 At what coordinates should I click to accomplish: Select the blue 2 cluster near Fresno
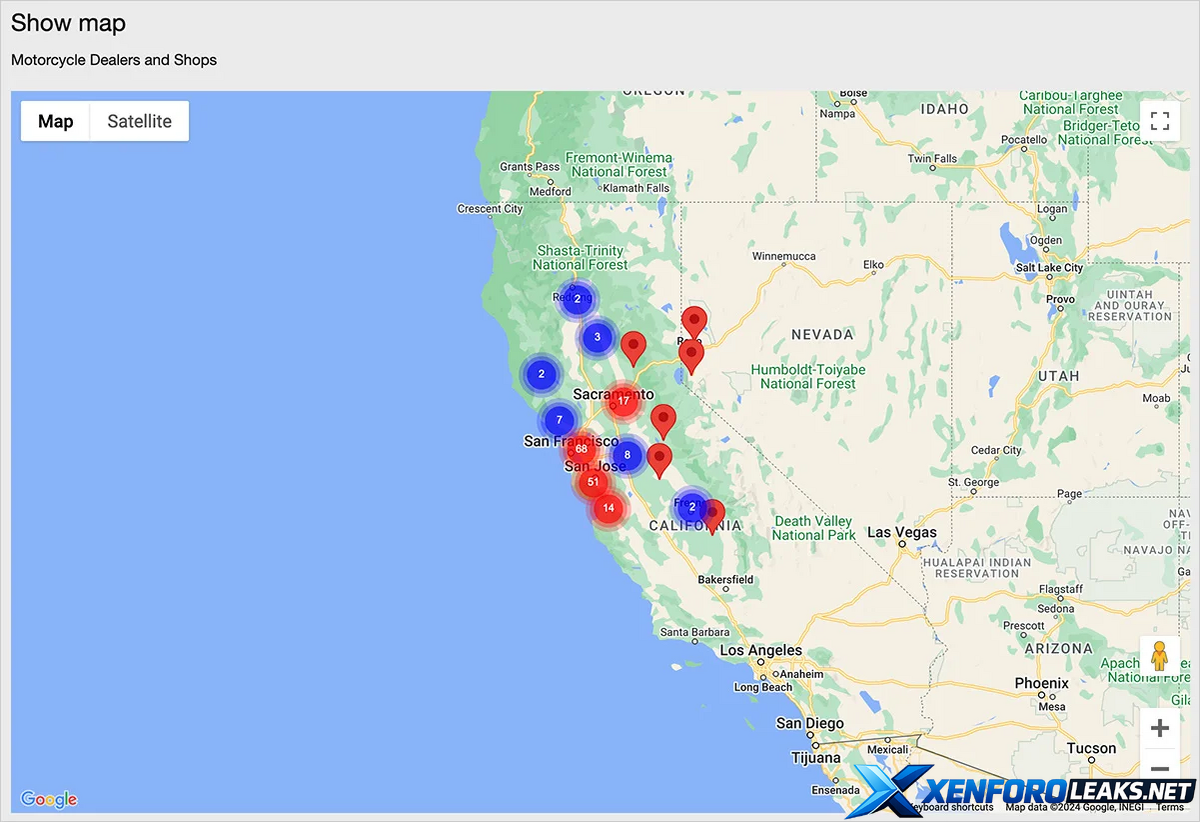click(x=691, y=507)
